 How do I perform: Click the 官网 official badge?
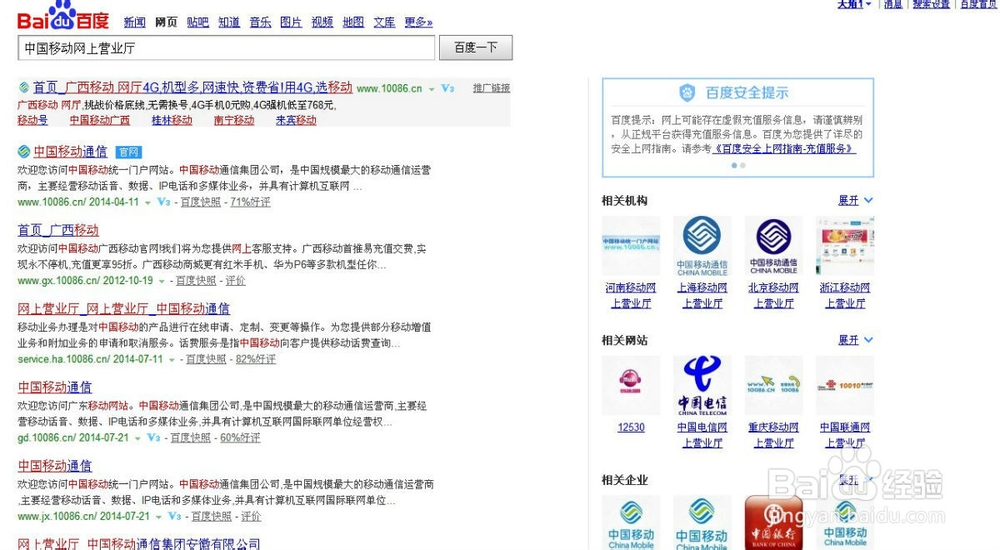pyautogui.click(x=129, y=152)
